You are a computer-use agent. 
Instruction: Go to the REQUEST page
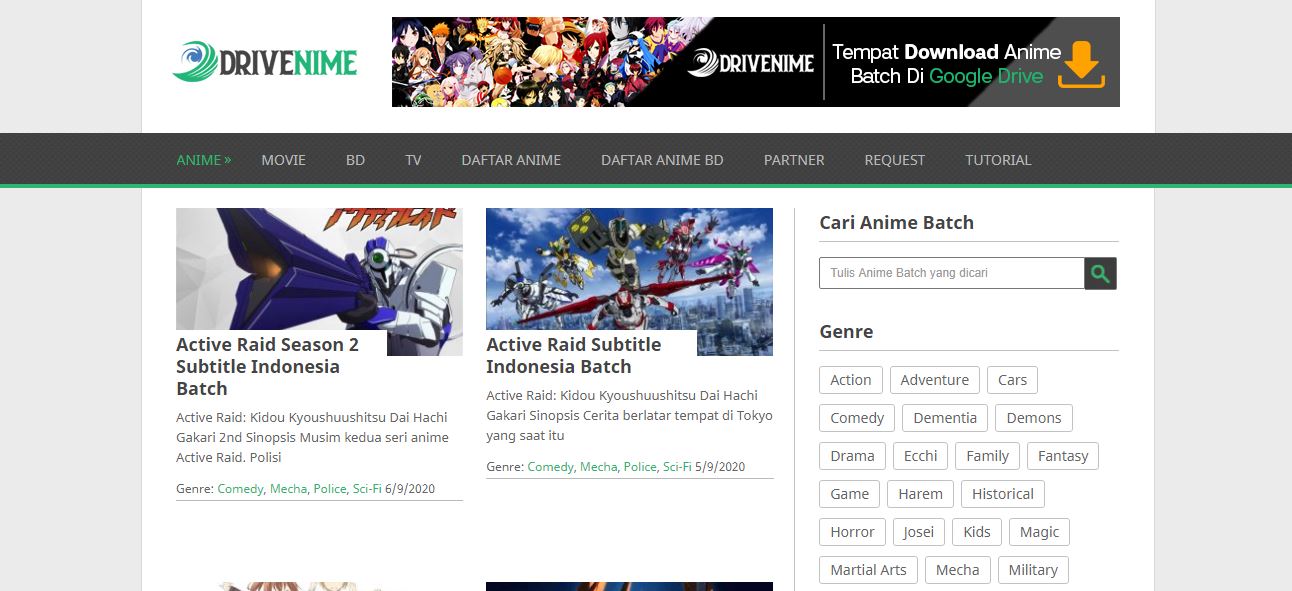tap(894, 160)
